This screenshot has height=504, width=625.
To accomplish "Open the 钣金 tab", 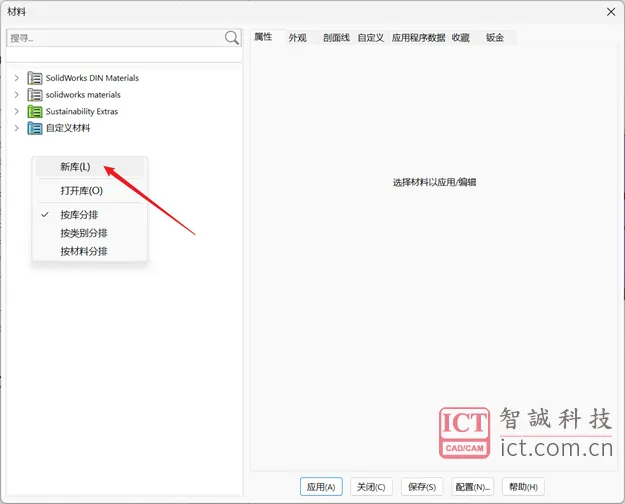I will coord(495,37).
